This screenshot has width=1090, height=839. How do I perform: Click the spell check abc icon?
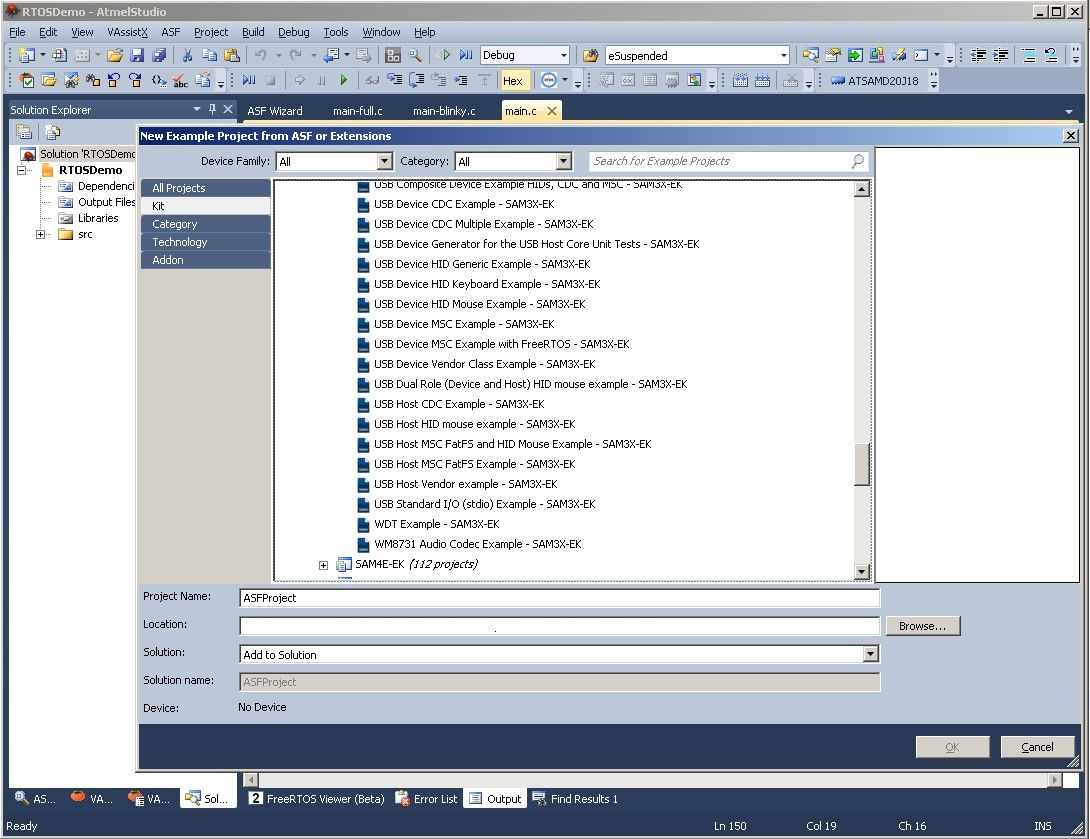tap(180, 81)
